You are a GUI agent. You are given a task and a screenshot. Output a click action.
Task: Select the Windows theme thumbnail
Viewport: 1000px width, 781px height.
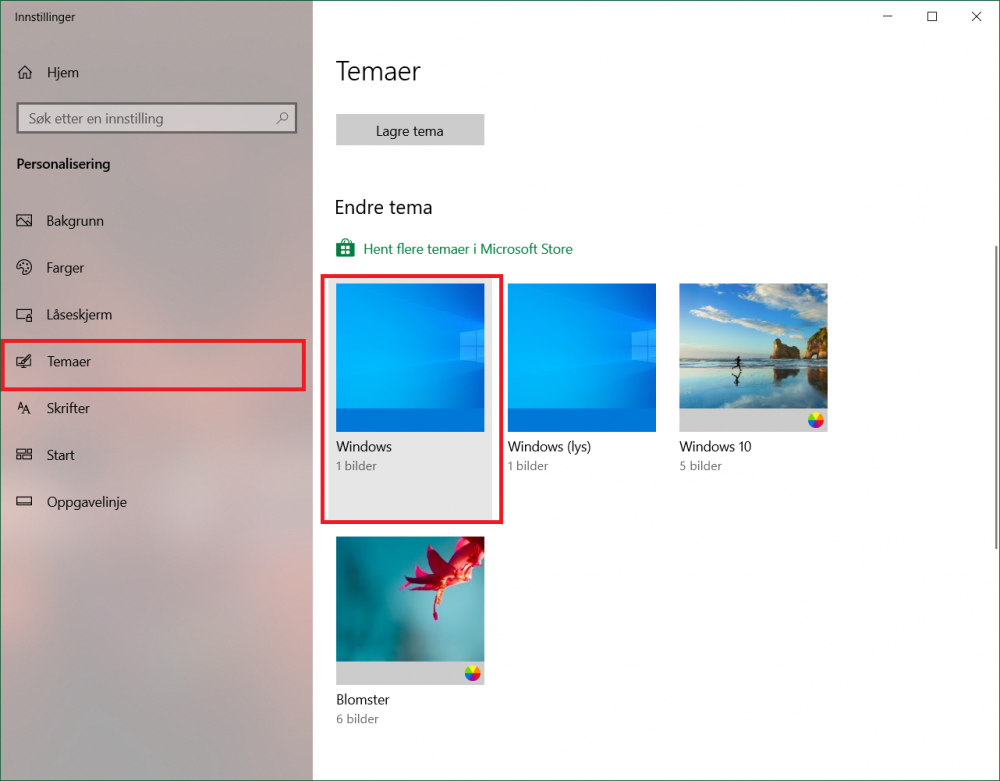(x=410, y=358)
